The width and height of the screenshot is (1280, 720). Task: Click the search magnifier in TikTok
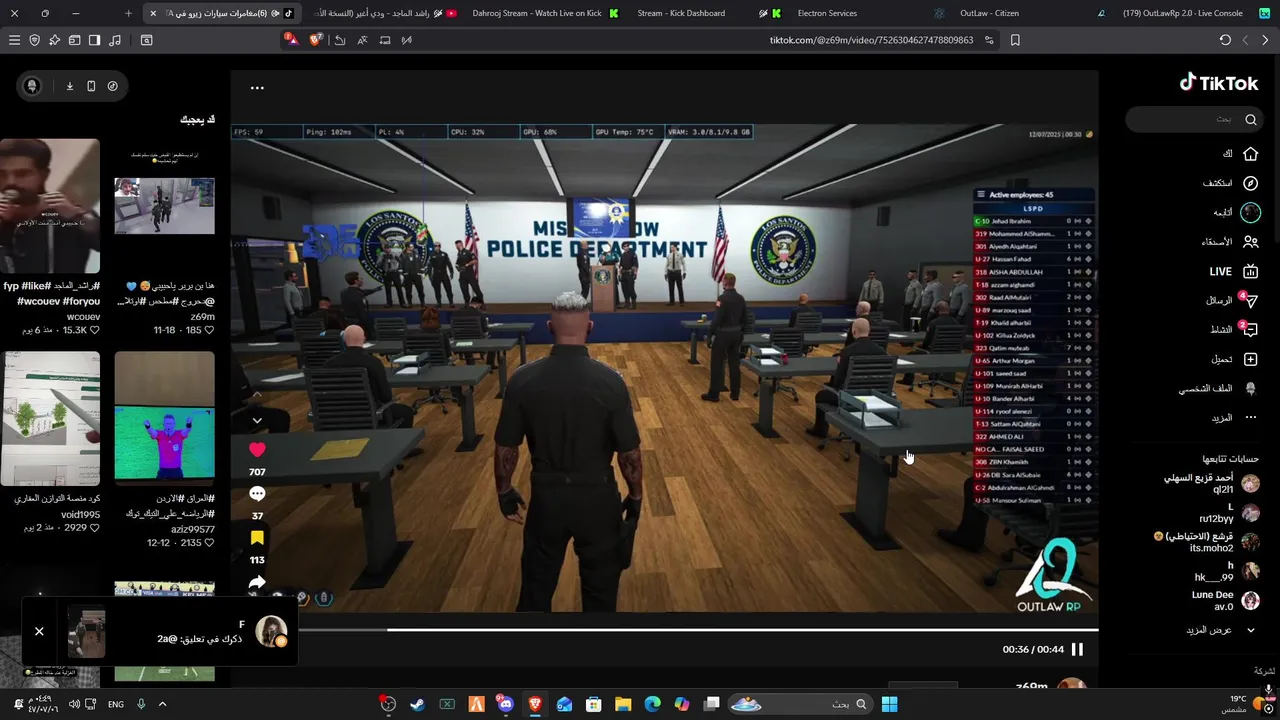[1251, 119]
